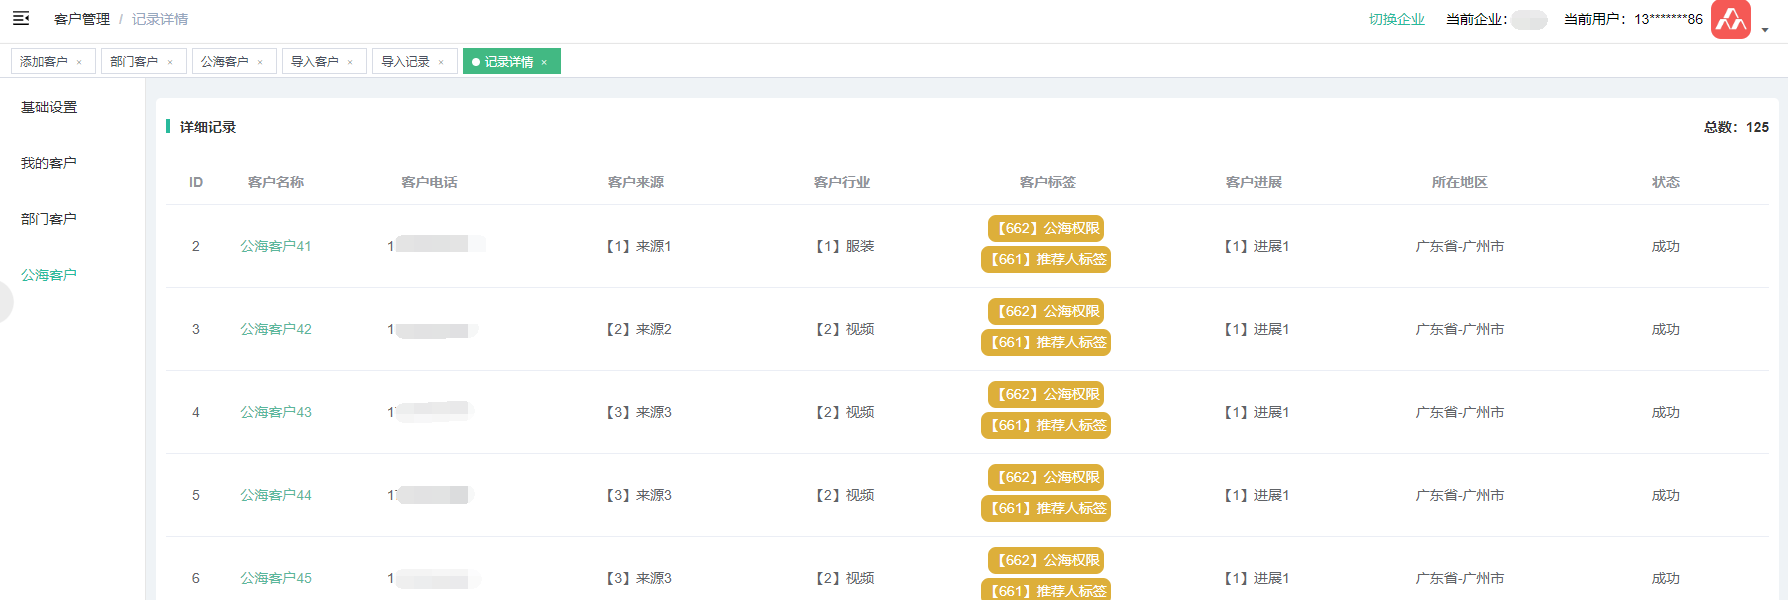Close the 公海客户 tab
The height and width of the screenshot is (600, 1788).
coord(260,62)
